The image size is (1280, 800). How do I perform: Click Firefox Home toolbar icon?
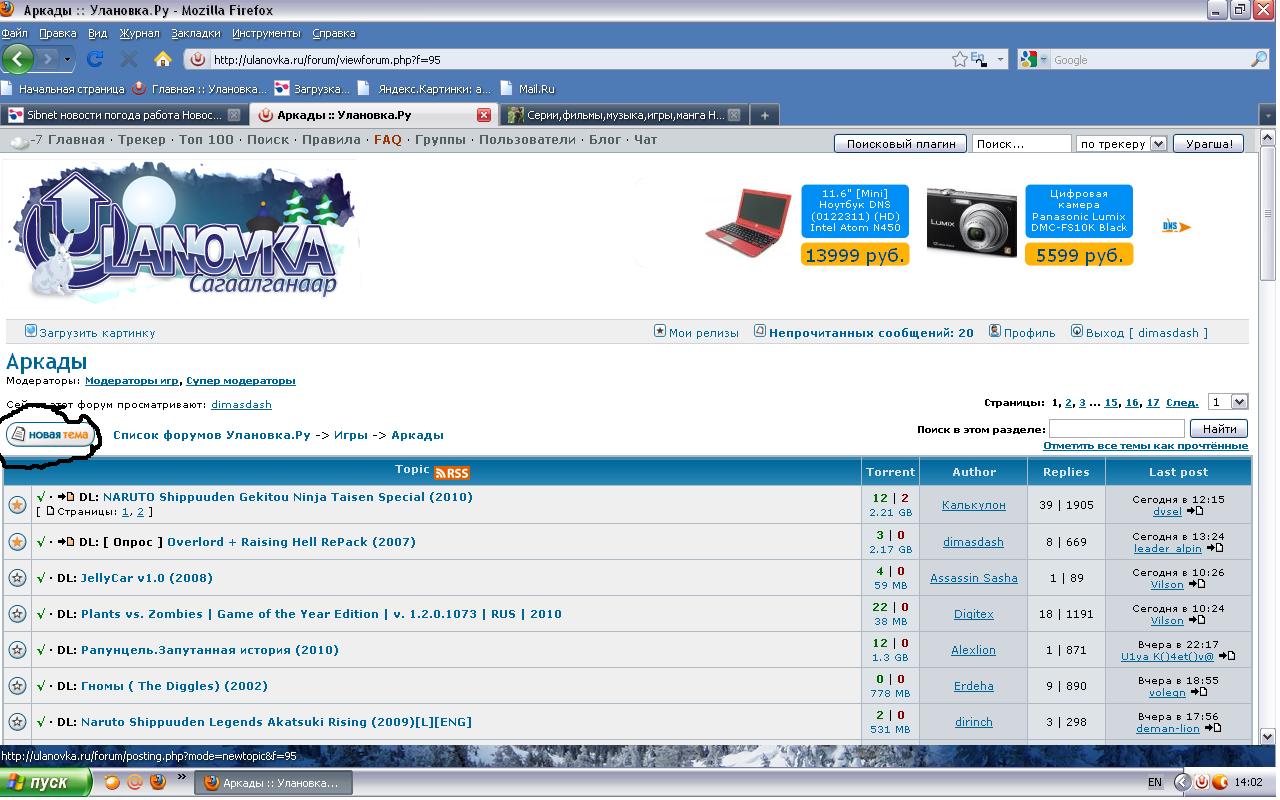pos(162,59)
